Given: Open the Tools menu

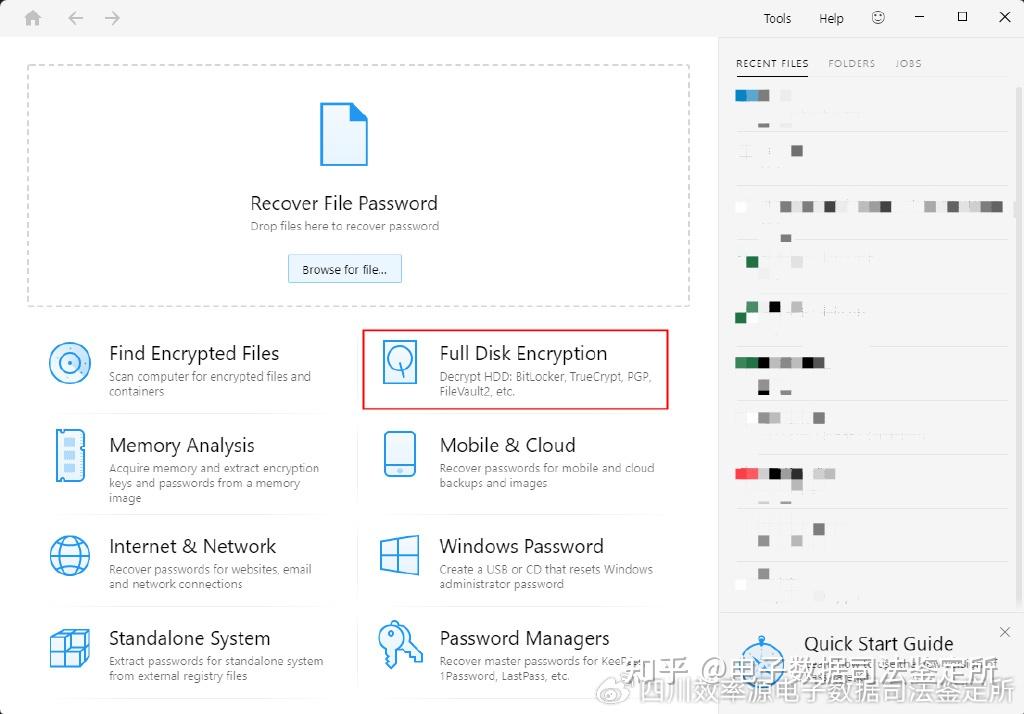Looking at the screenshot, I should point(777,17).
